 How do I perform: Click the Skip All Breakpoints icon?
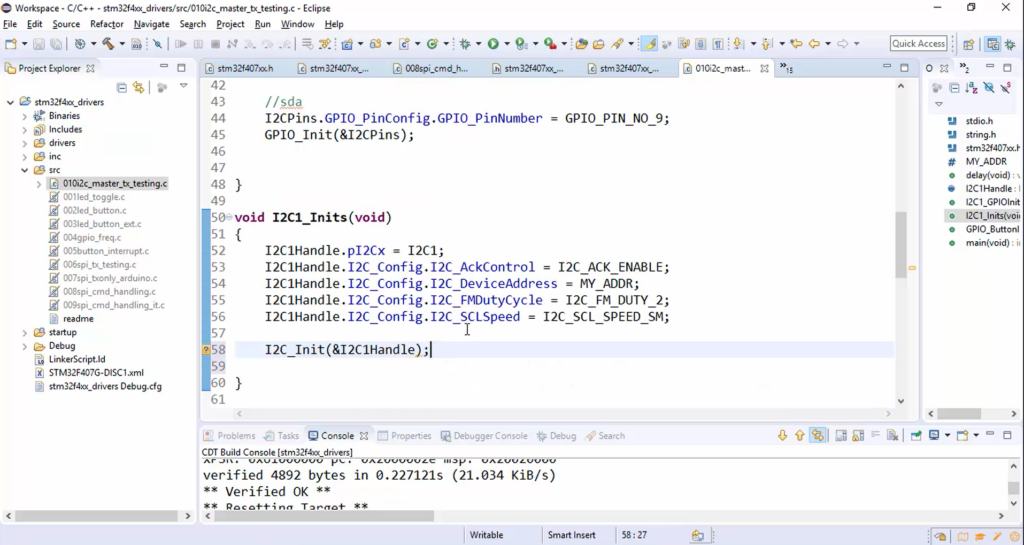click(x=157, y=44)
